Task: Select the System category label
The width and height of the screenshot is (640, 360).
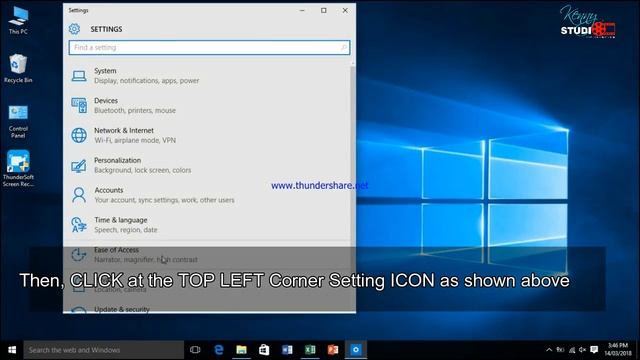Action: [x=105, y=71]
